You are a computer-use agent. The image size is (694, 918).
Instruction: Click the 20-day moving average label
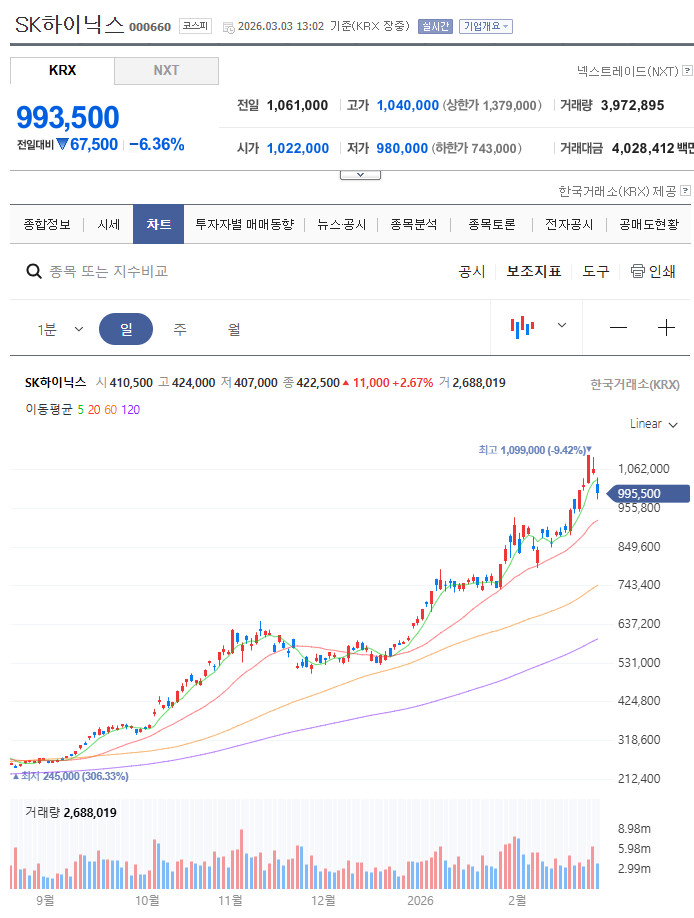[x=94, y=410]
